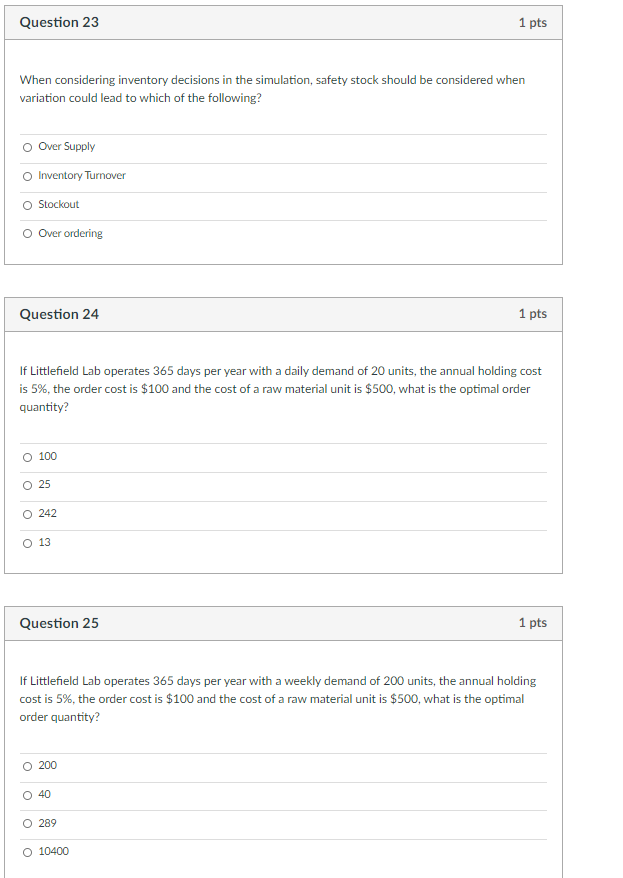Choose 25 as the optimal order quantity

(27, 485)
